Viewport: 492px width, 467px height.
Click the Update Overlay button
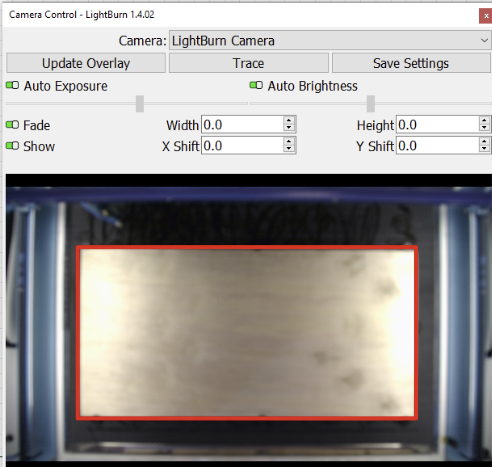(86, 63)
